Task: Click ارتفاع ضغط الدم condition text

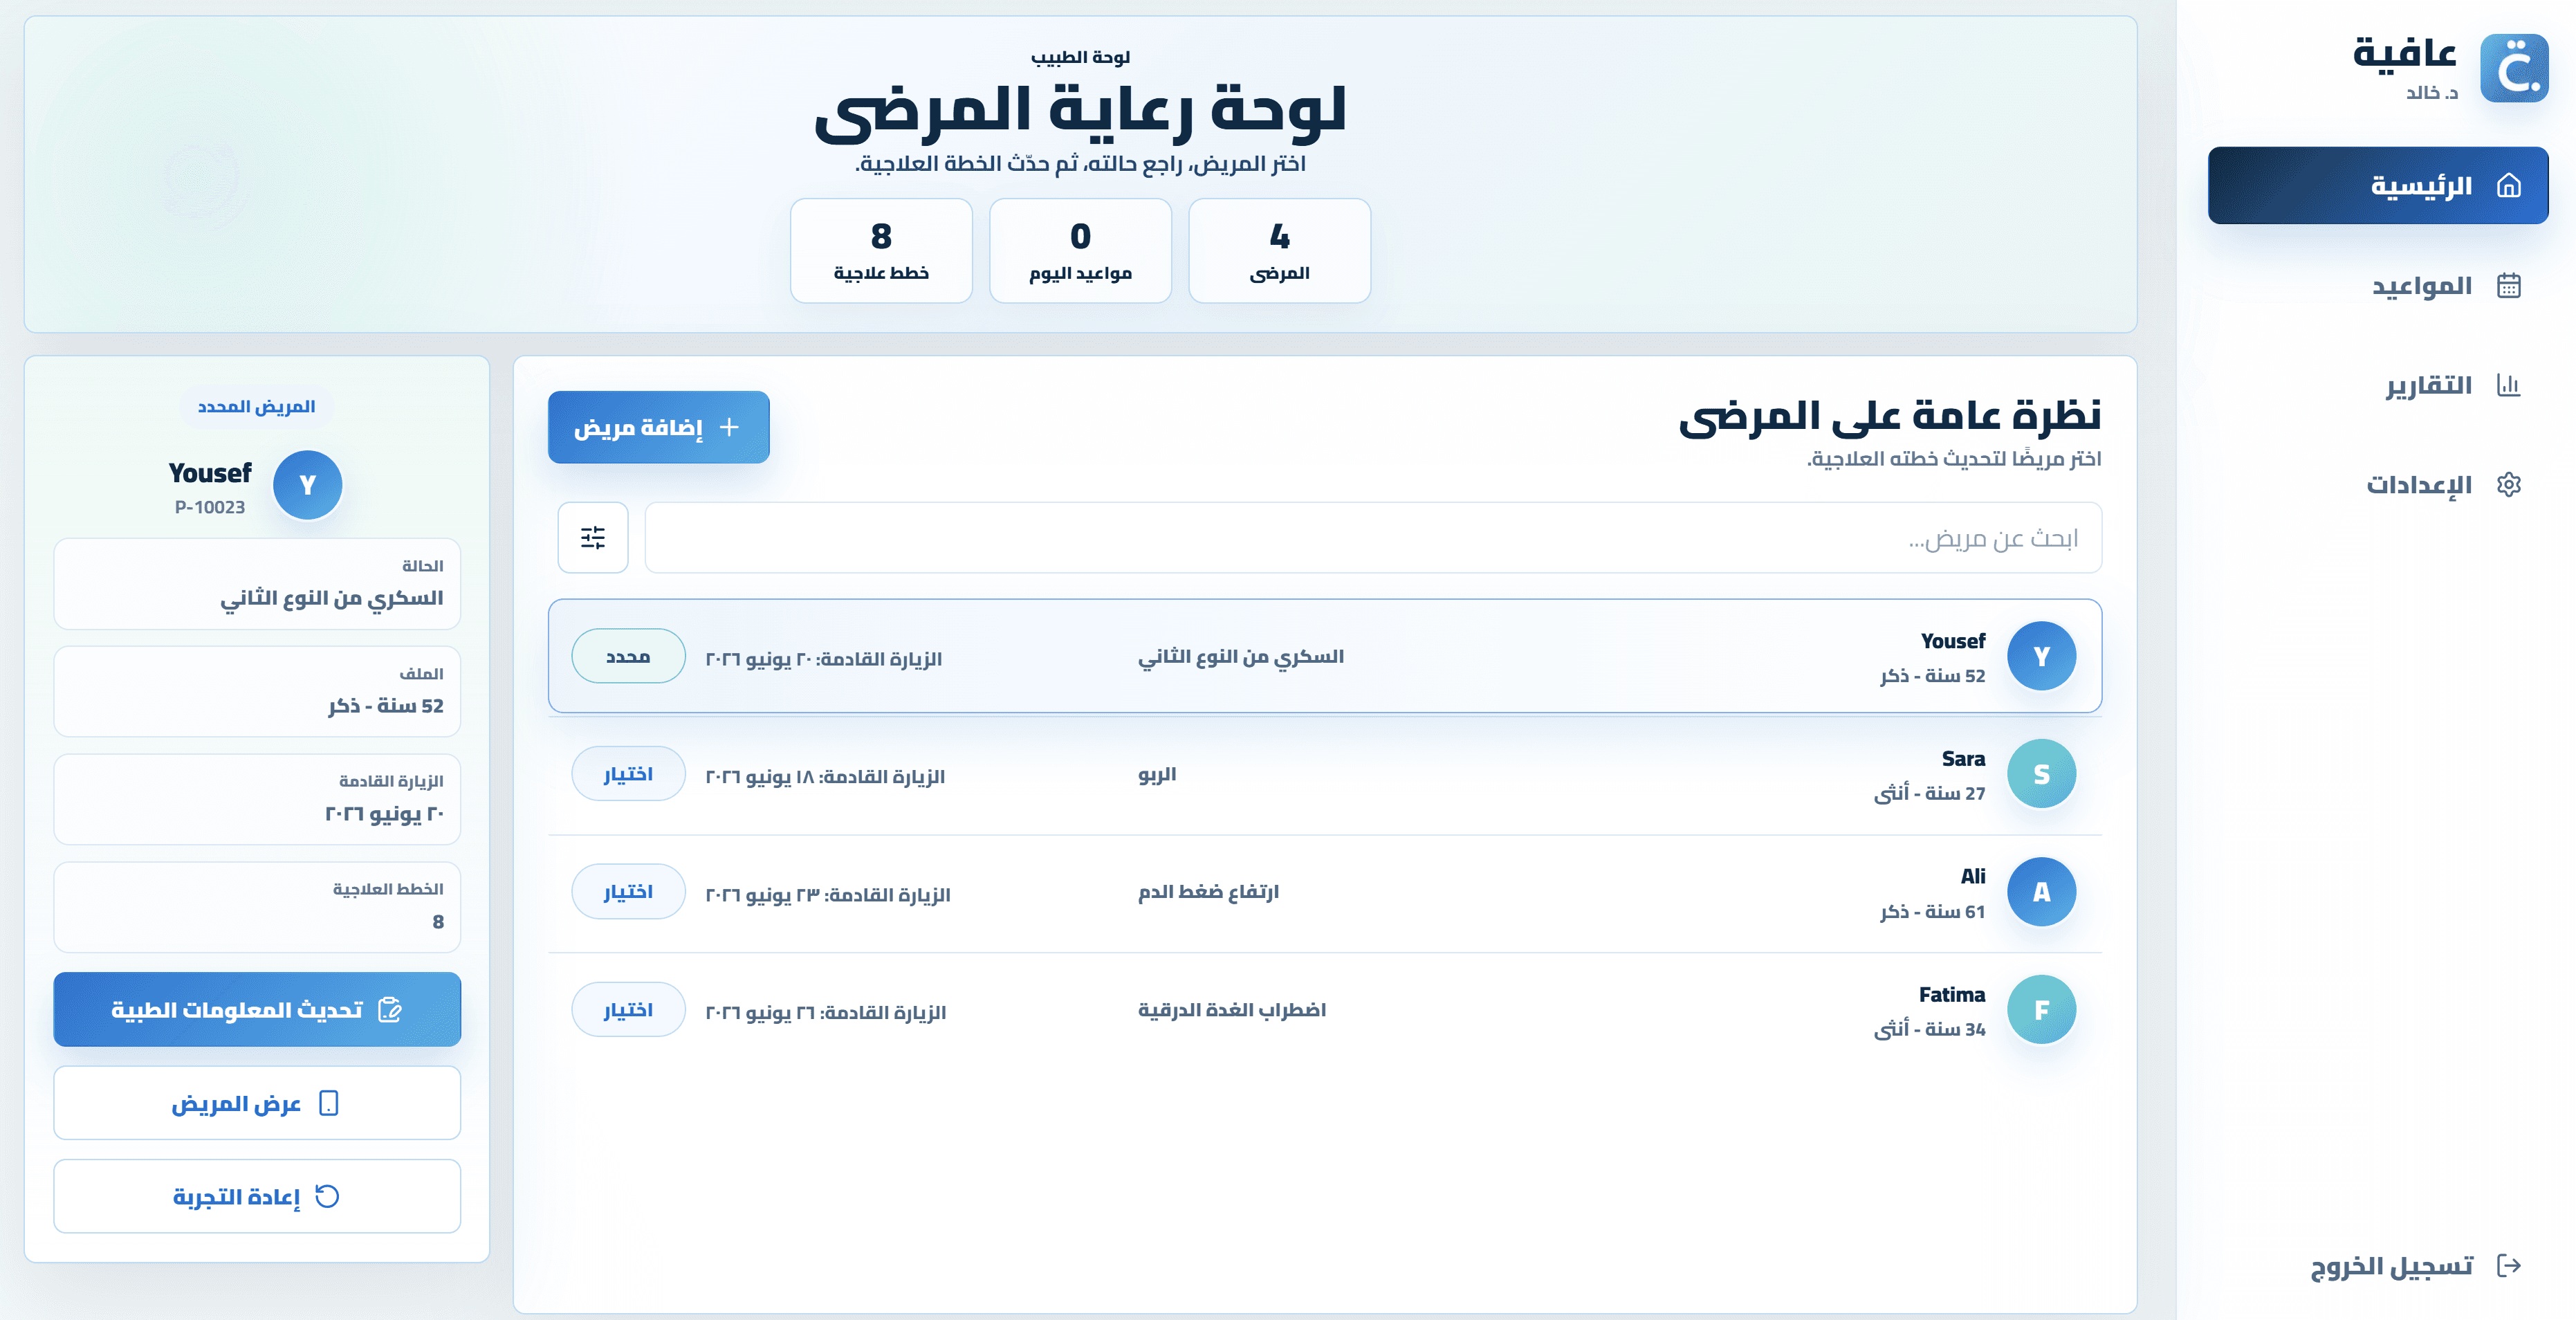Action: [x=1208, y=892]
